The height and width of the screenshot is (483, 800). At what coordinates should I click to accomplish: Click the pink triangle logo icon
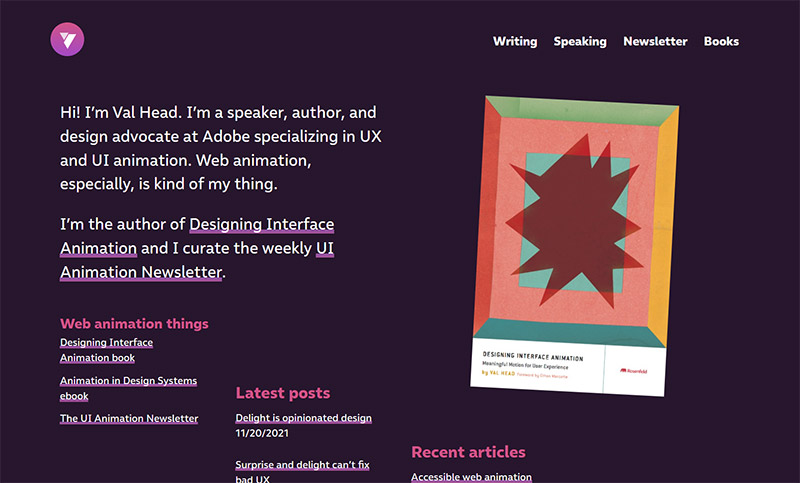67,39
